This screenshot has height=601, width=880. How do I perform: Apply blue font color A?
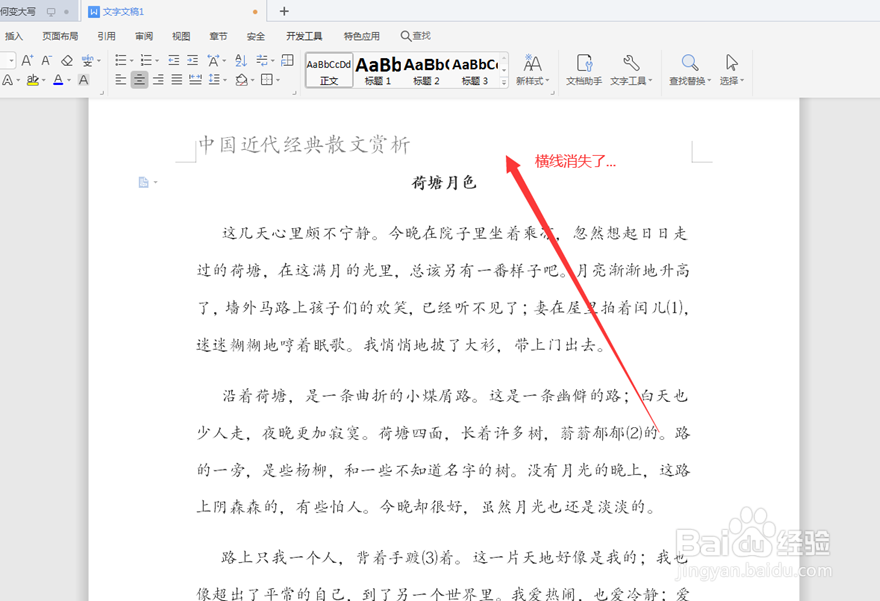tap(58, 80)
